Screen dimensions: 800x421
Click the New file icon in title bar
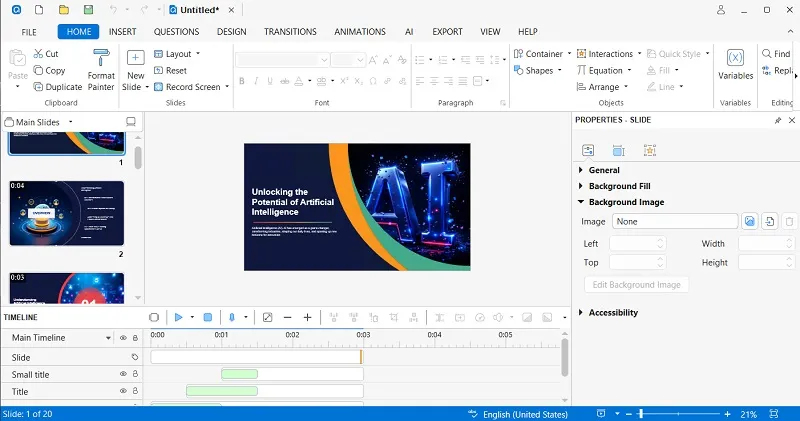click(x=39, y=10)
